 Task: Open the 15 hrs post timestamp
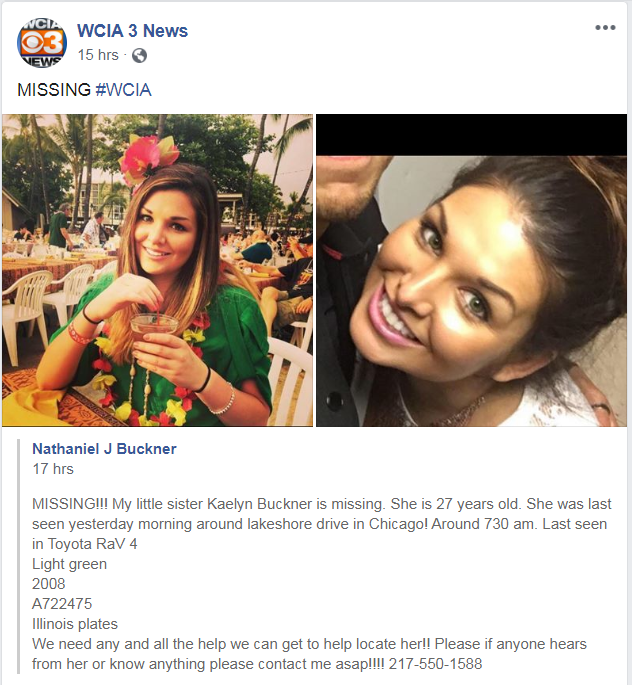click(x=98, y=55)
